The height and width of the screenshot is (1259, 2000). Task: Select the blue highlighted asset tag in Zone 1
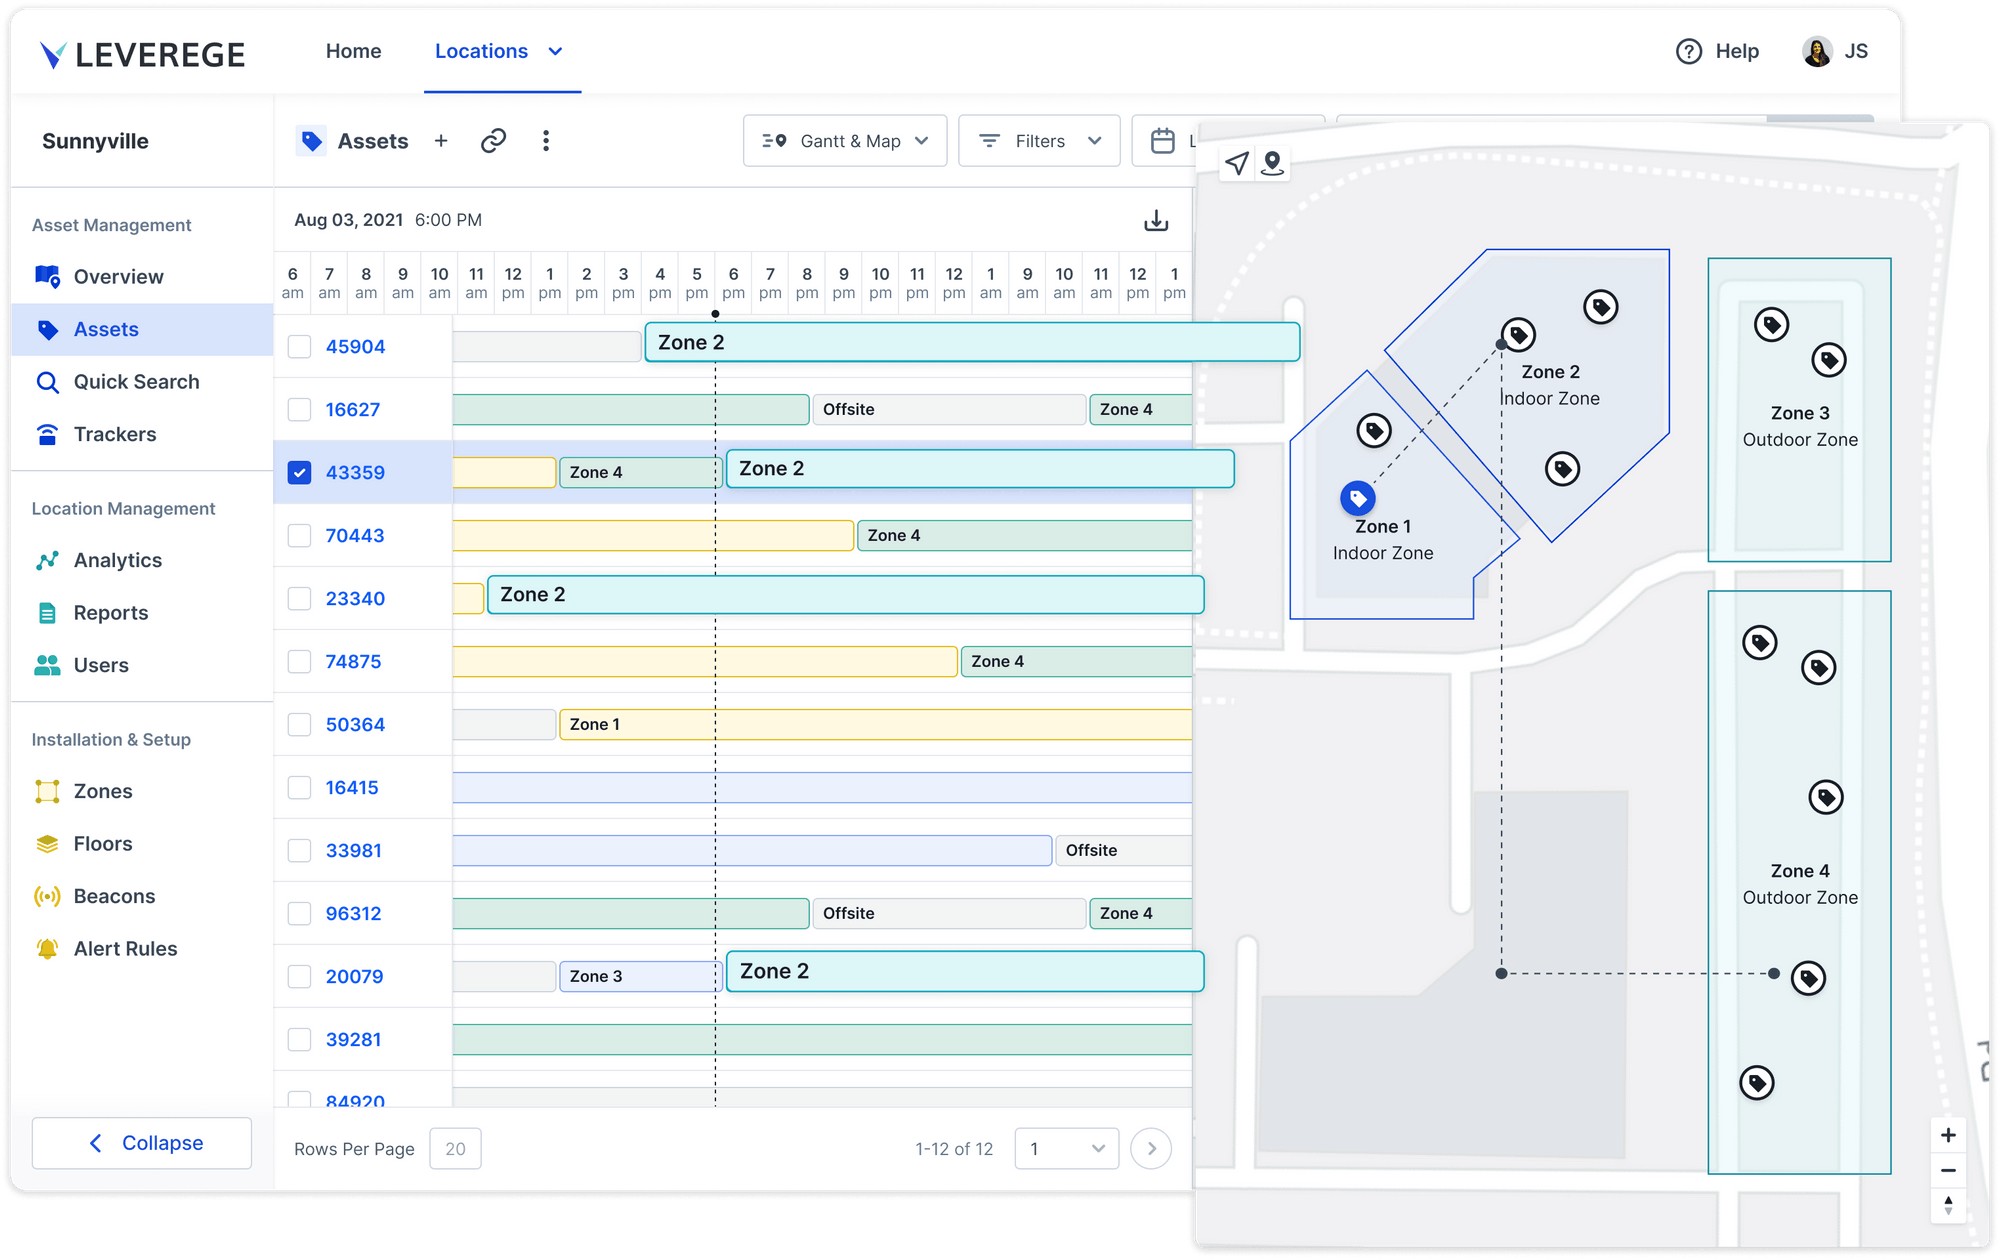[1357, 497]
